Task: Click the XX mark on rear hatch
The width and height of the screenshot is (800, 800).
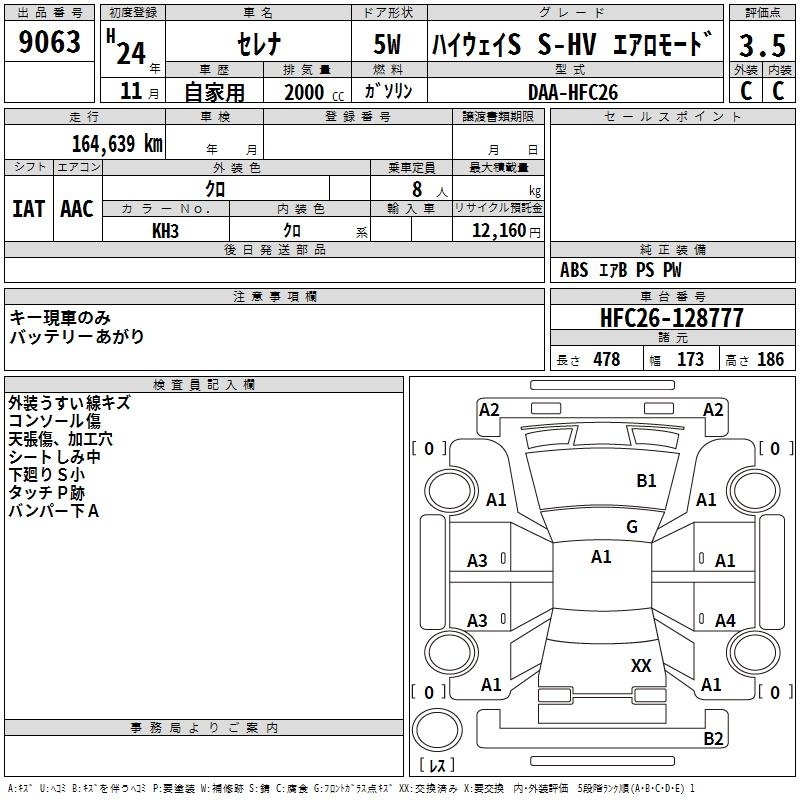Action: pos(641,665)
